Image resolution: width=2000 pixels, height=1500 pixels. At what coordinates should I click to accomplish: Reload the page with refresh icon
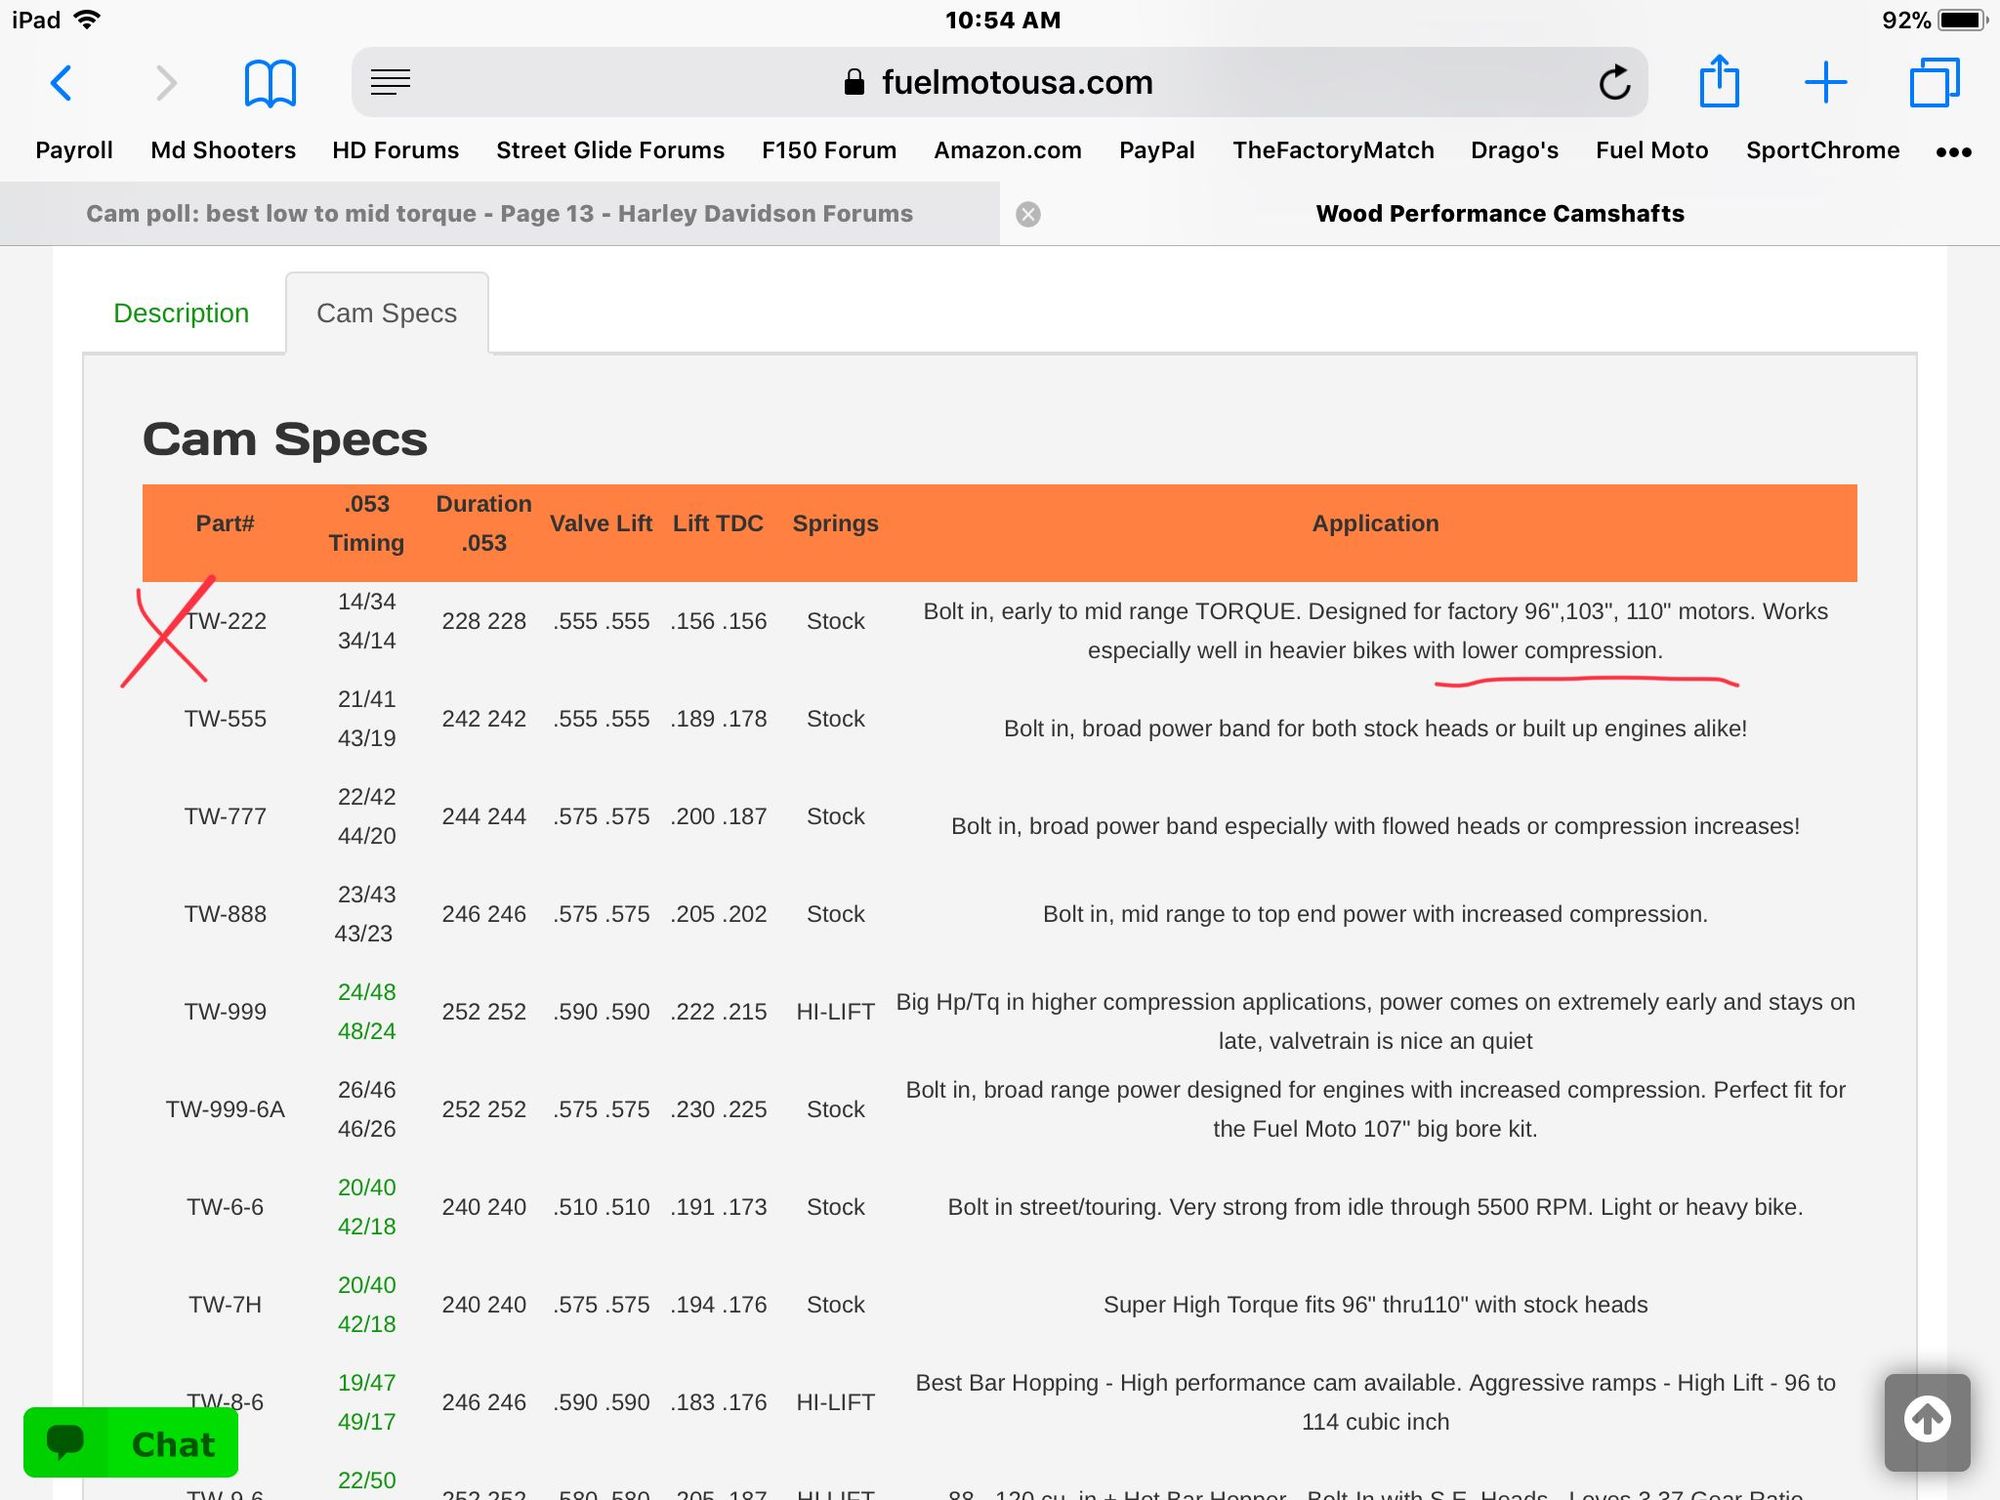[1614, 83]
